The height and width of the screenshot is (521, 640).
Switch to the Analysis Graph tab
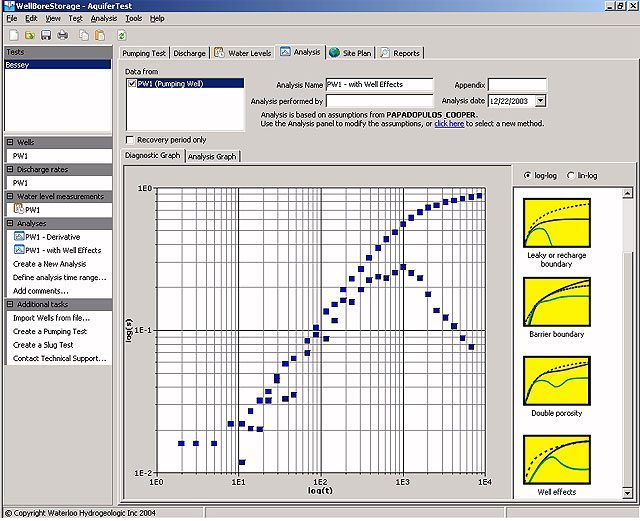[x=212, y=156]
